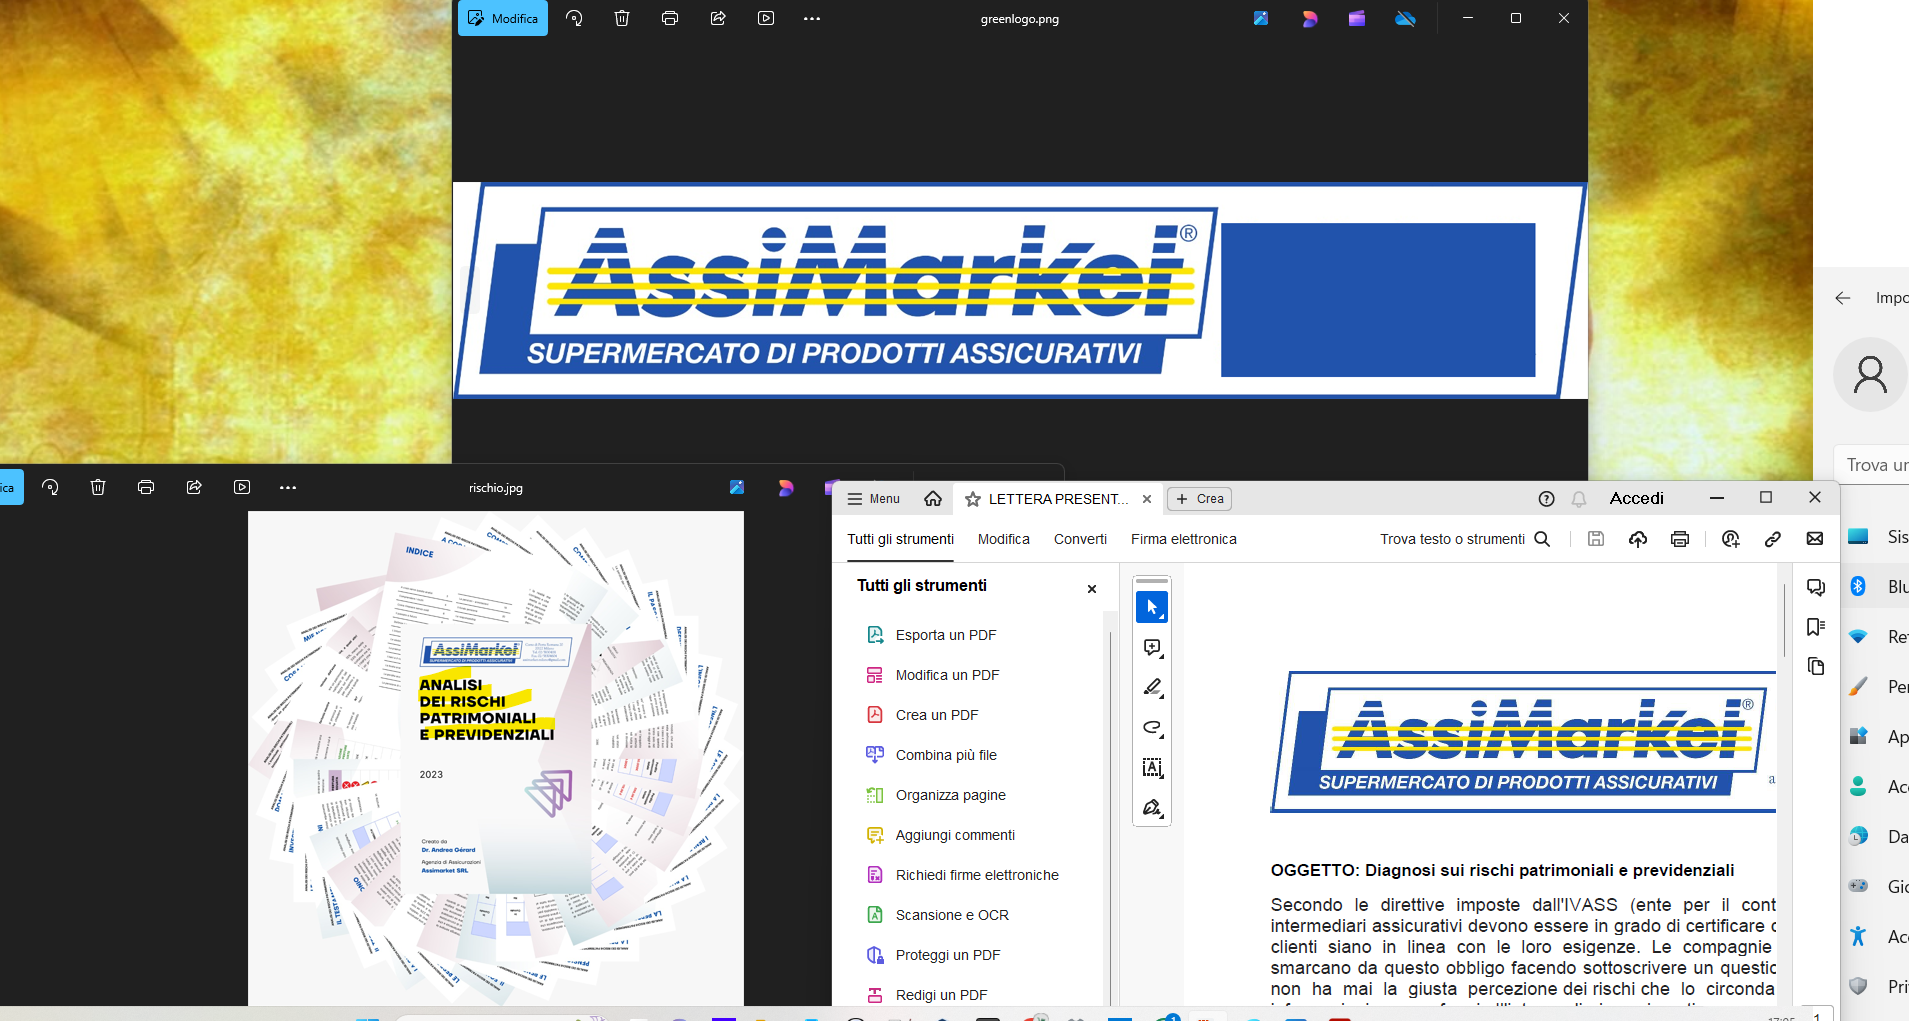Go to Acrobat Home icon
This screenshot has height=1021, width=1909.
point(933,499)
